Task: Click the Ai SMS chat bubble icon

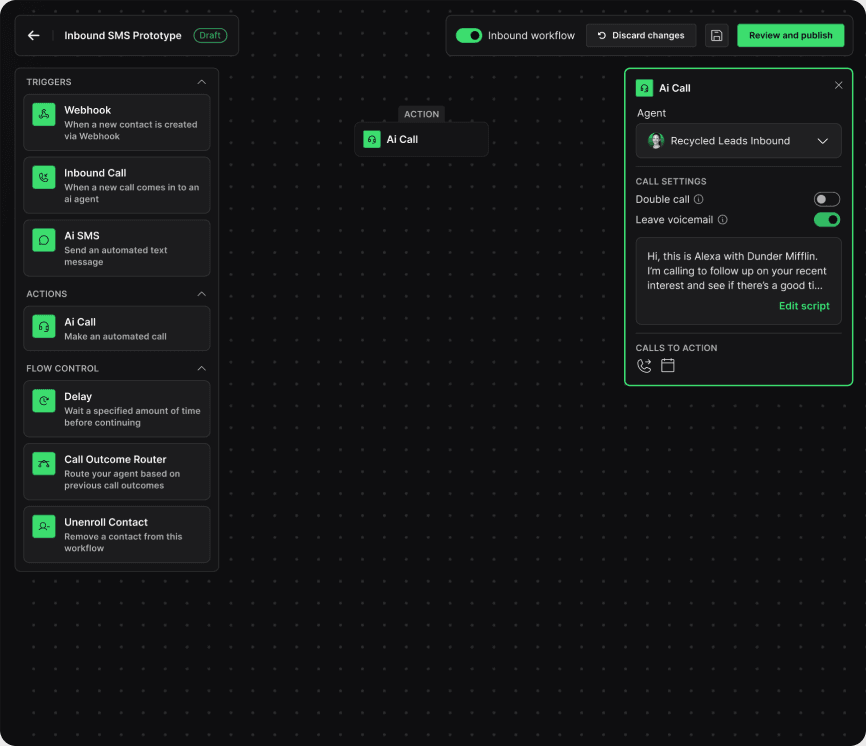Action: pos(44,240)
